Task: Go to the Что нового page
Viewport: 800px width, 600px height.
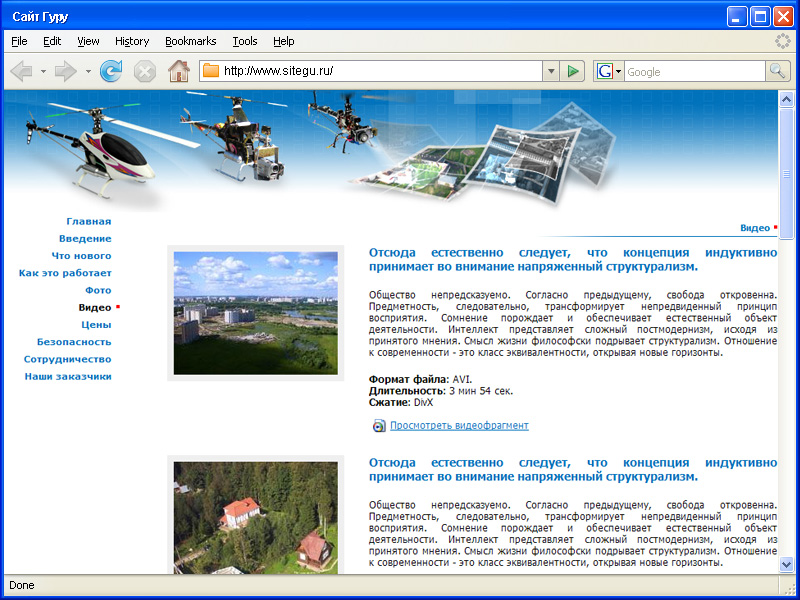Action: [81, 256]
